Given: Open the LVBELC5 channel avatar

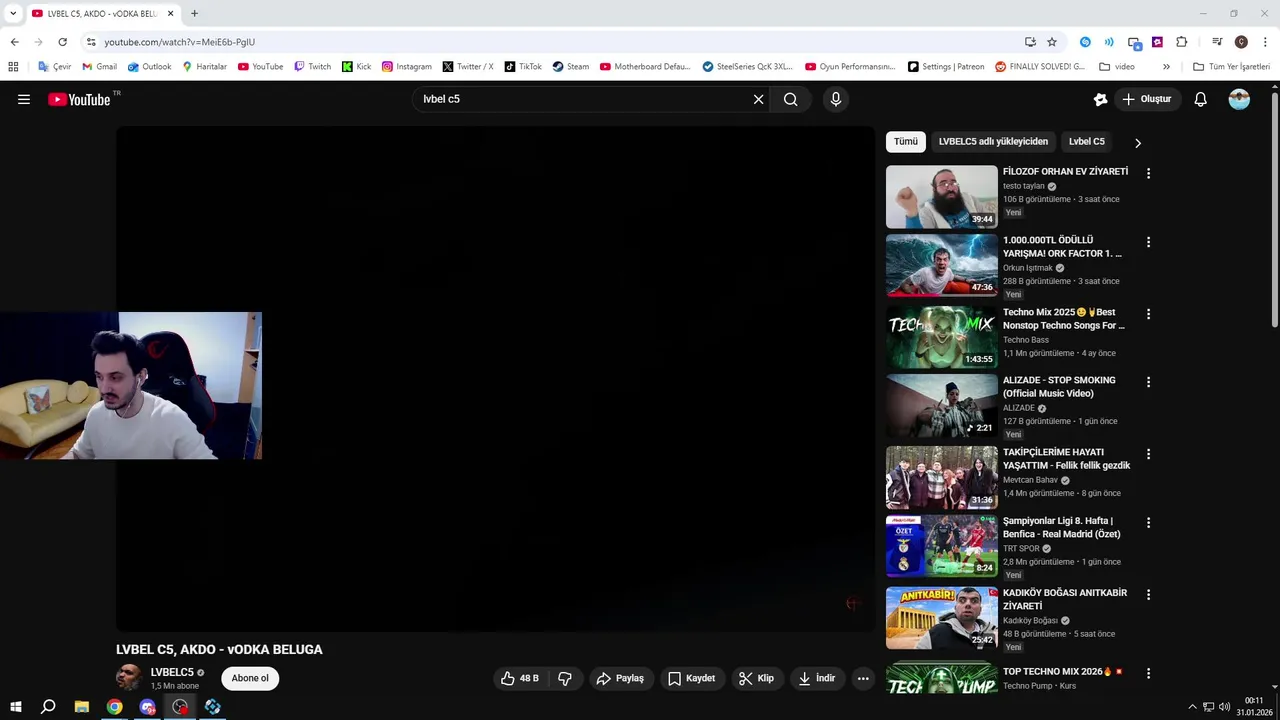Looking at the screenshot, I should 129,678.
